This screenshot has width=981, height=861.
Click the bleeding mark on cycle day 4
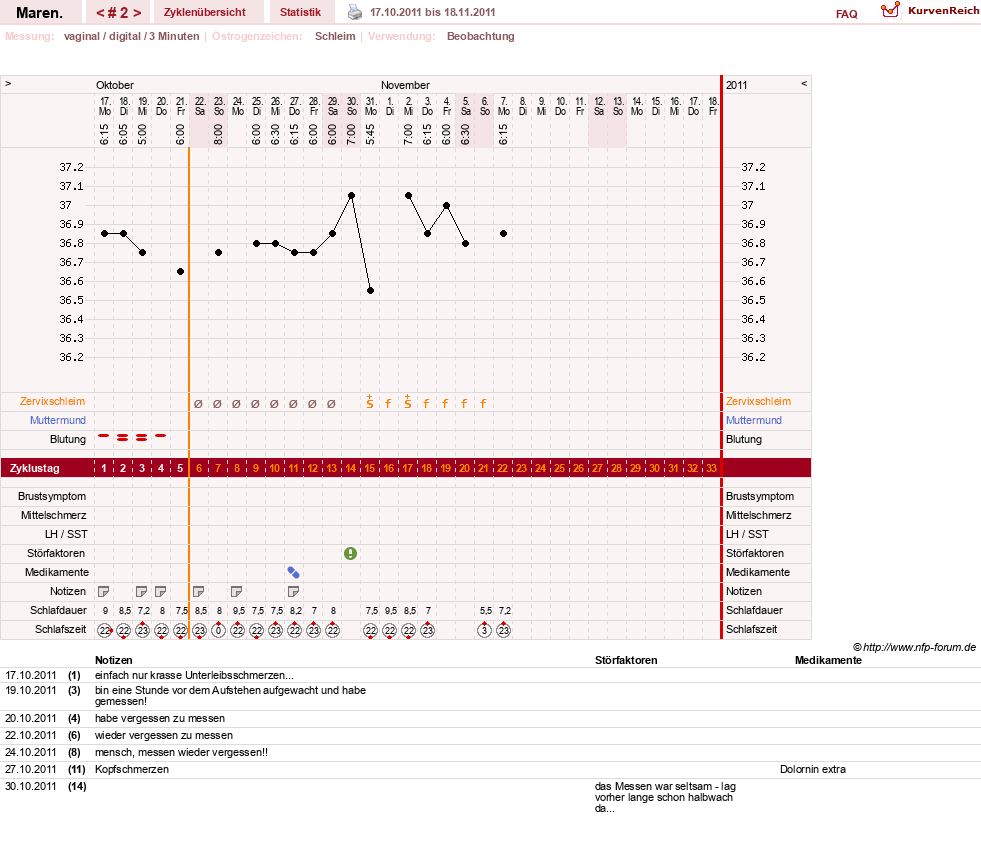(161, 436)
